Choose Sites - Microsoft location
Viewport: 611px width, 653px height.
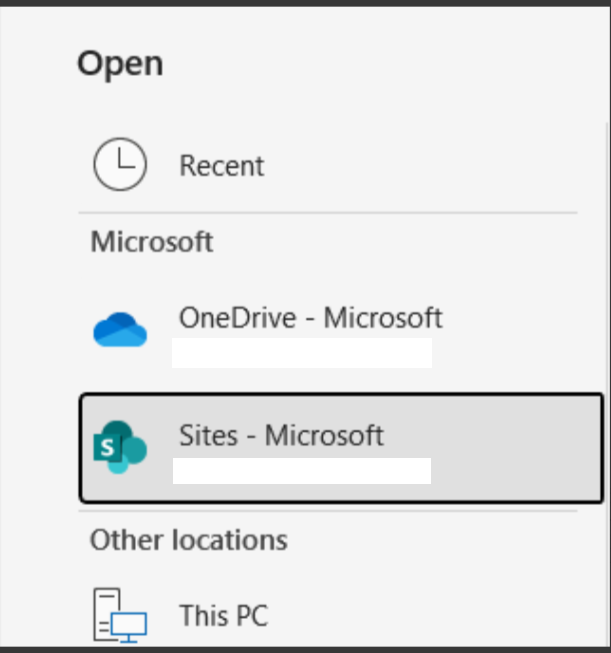341,448
